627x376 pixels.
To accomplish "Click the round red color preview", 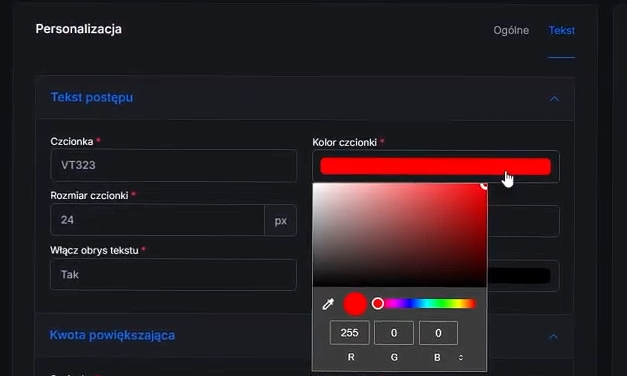I will [355, 304].
